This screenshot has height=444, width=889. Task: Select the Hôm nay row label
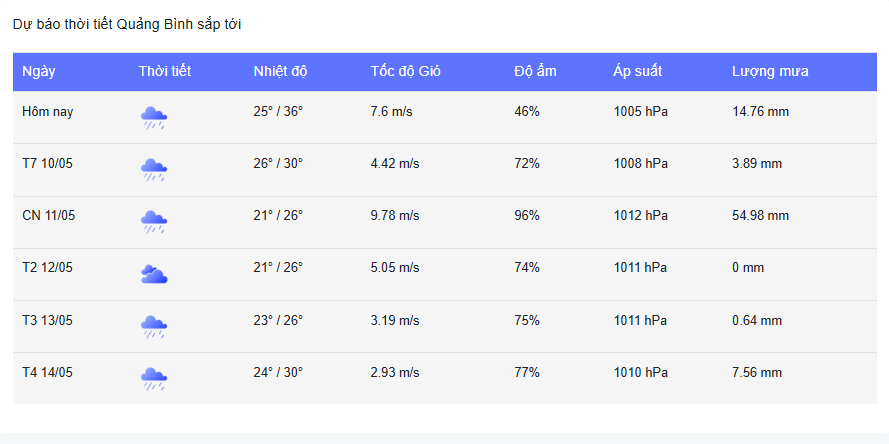(x=48, y=112)
